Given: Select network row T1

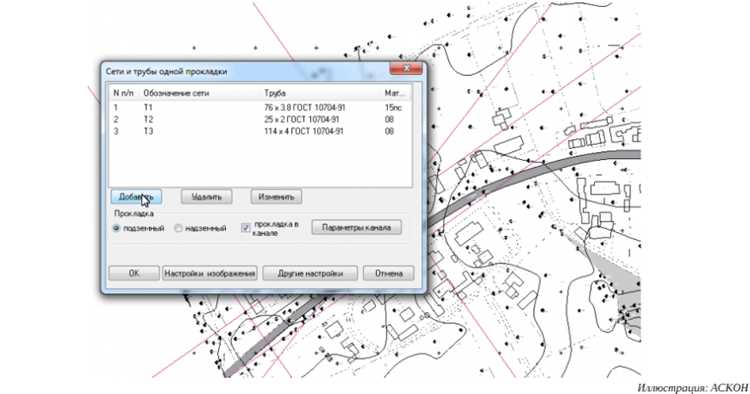Looking at the screenshot, I should click(x=260, y=108).
